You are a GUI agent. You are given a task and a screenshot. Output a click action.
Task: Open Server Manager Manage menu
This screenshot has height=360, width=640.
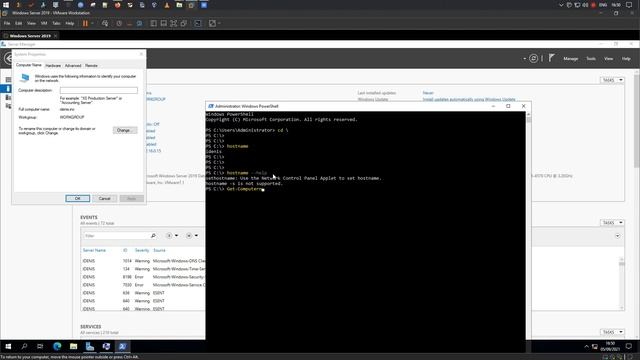coord(571,59)
